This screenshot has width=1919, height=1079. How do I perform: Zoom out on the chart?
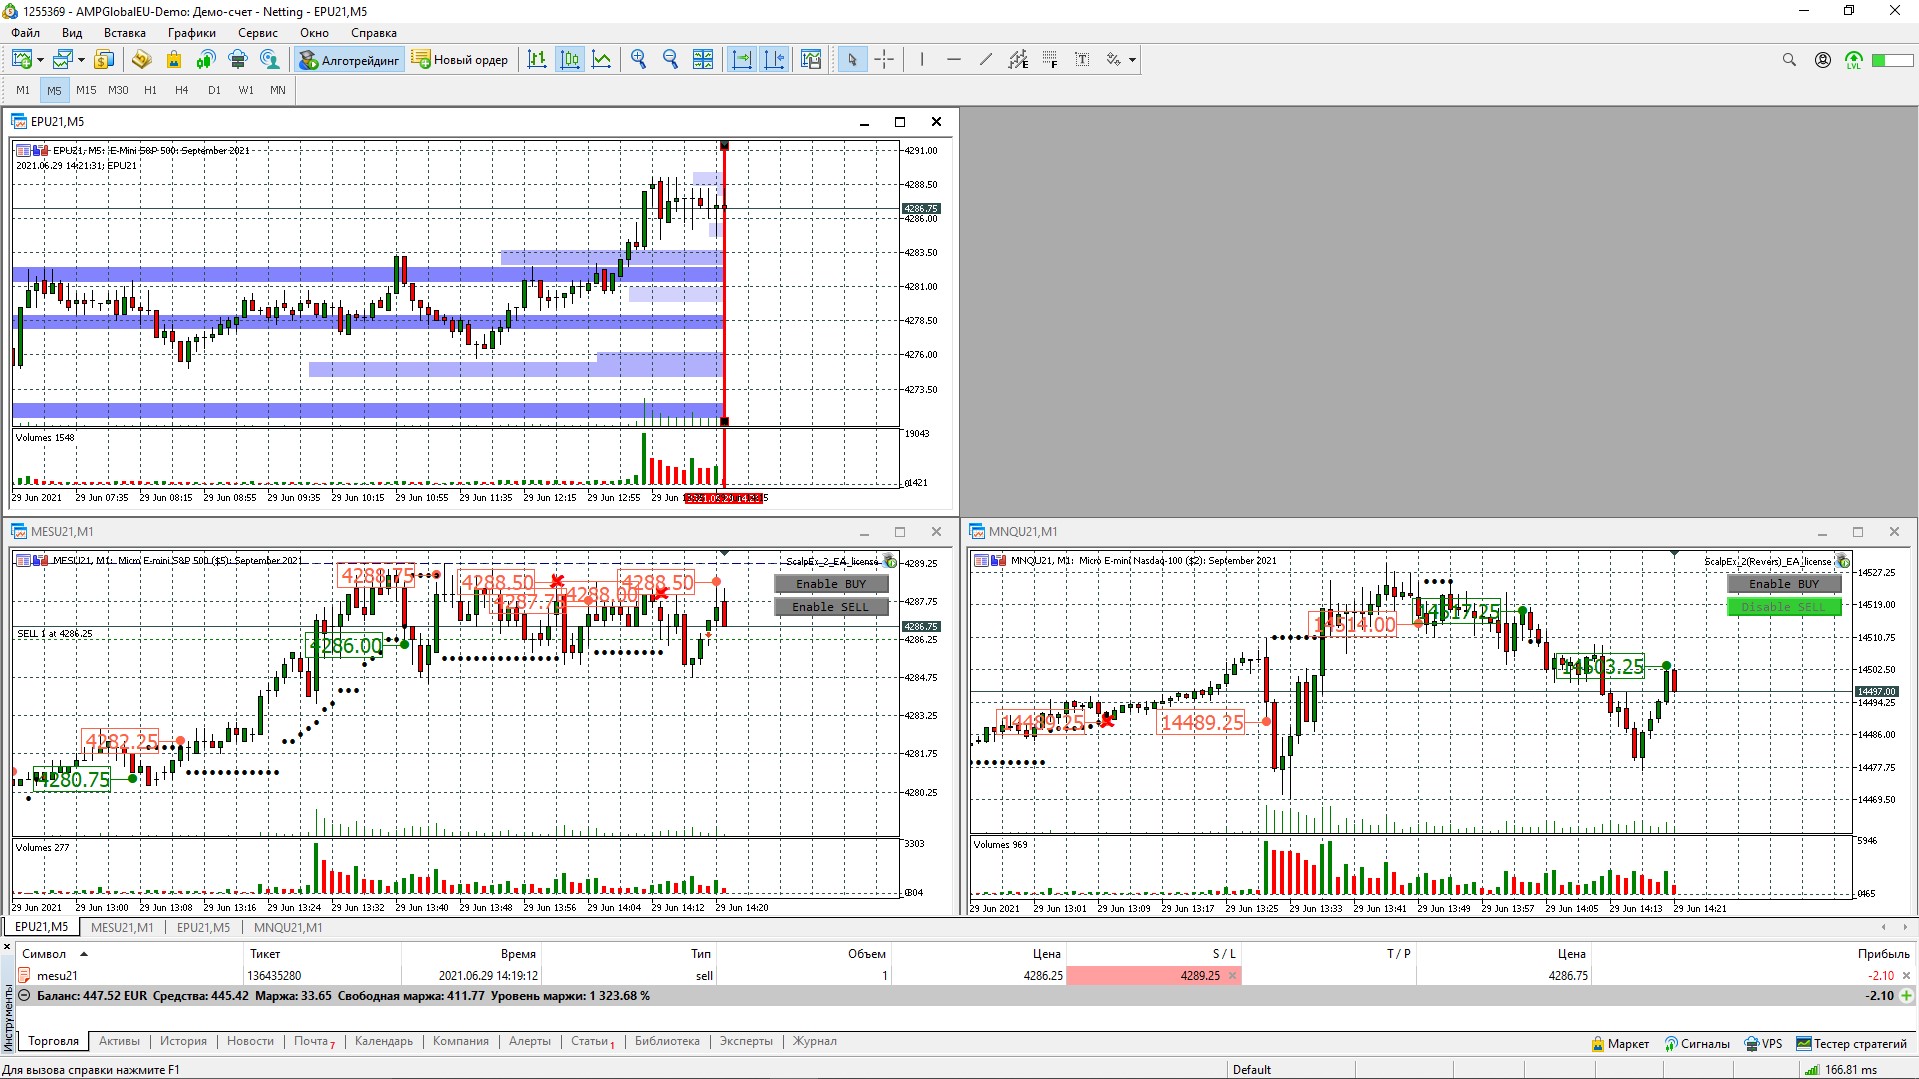[671, 60]
